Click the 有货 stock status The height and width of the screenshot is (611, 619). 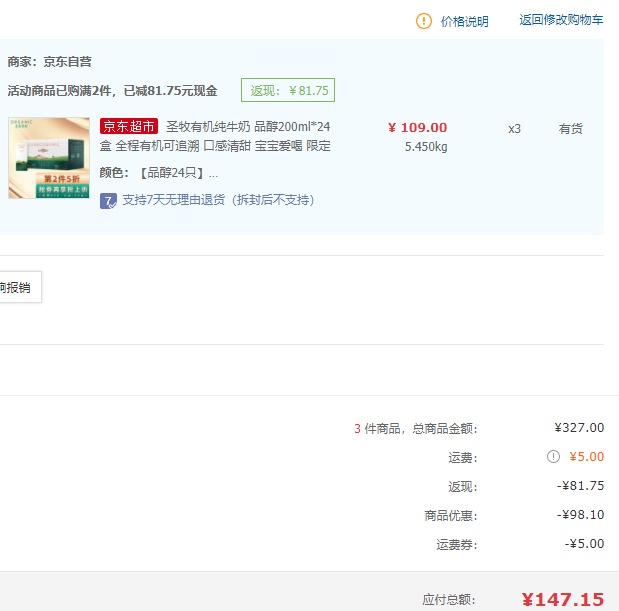tap(570, 129)
